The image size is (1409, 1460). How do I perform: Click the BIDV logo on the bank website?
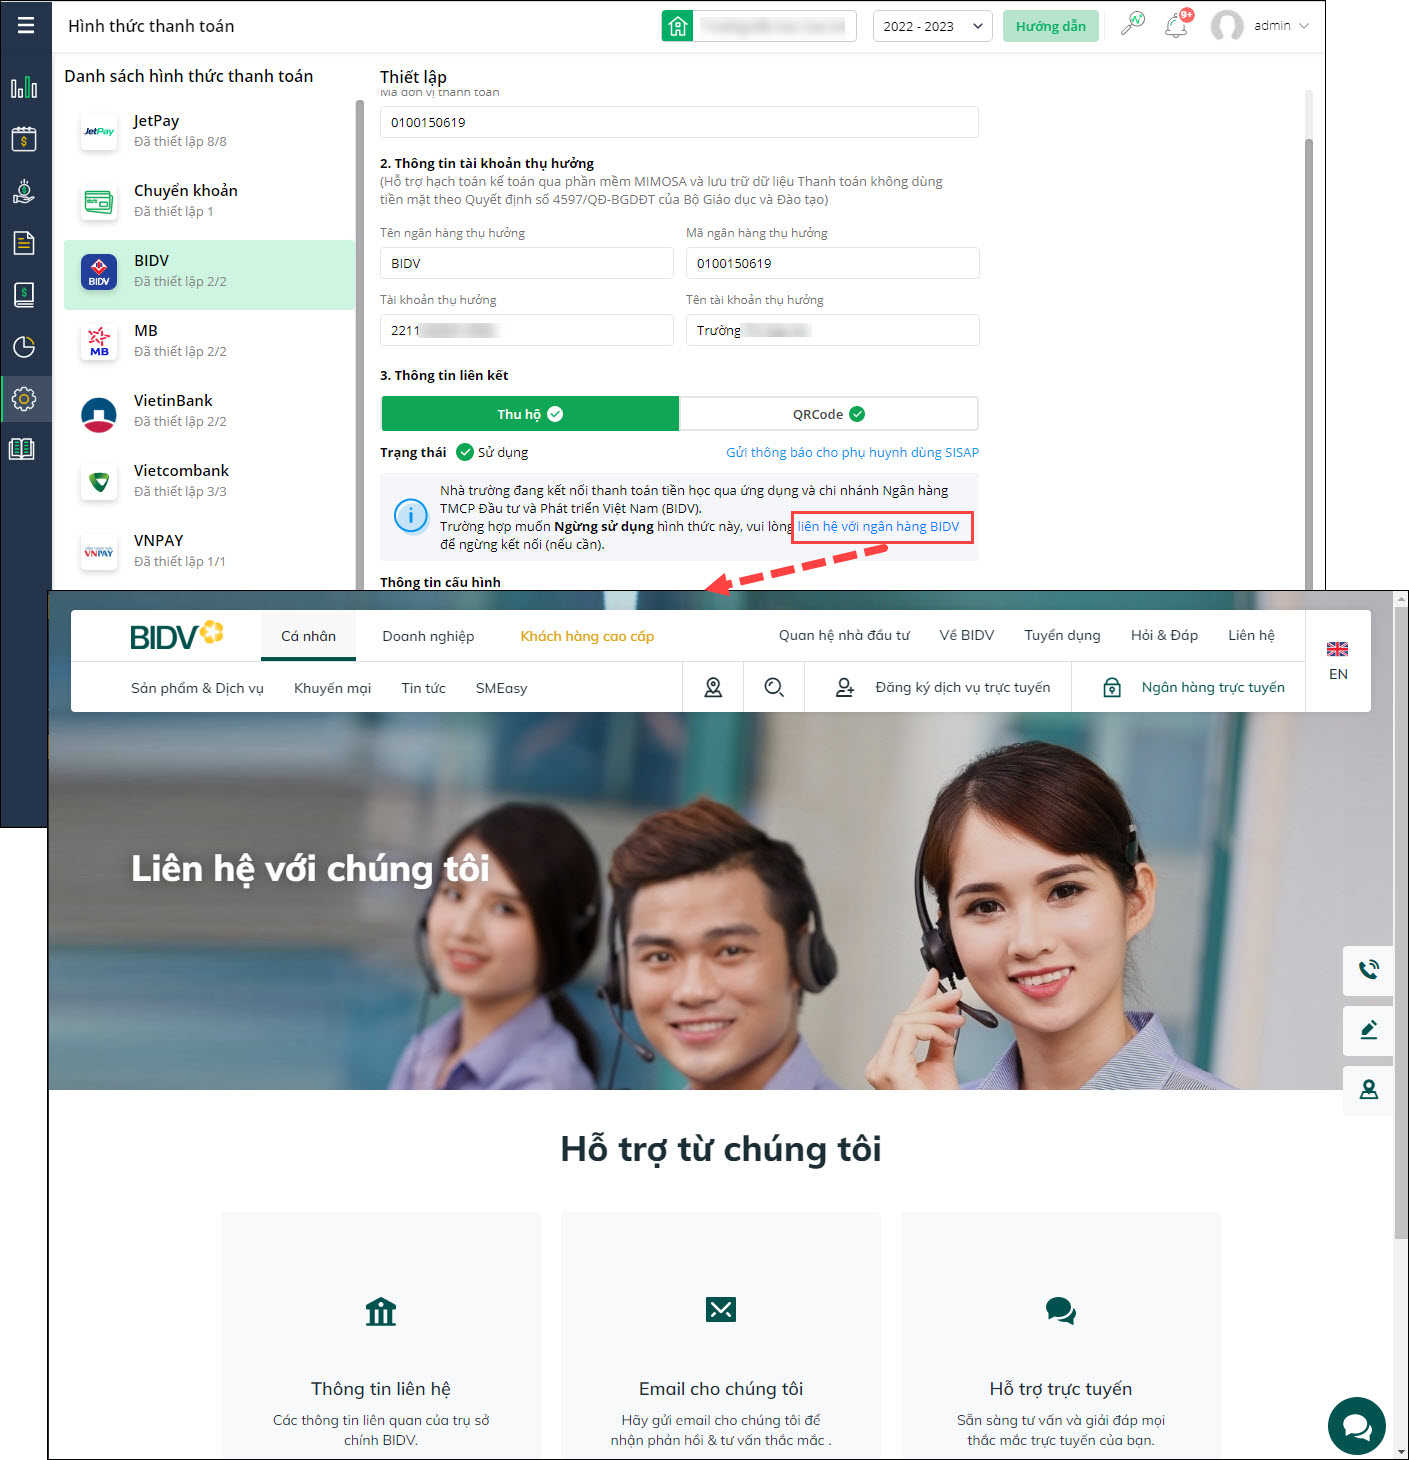(176, 635)
